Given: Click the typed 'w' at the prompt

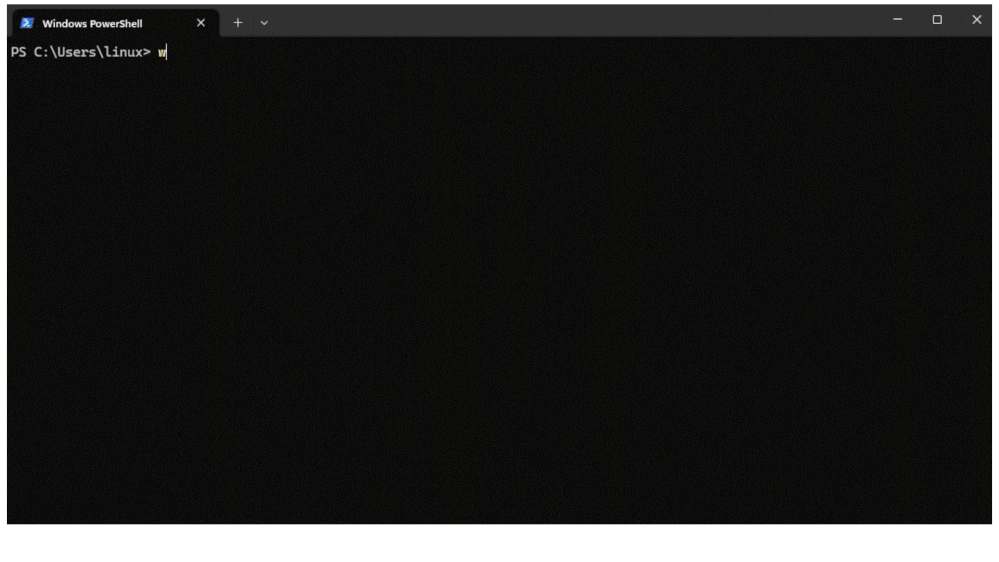Looking at the screenshot, I should point(162,52).
